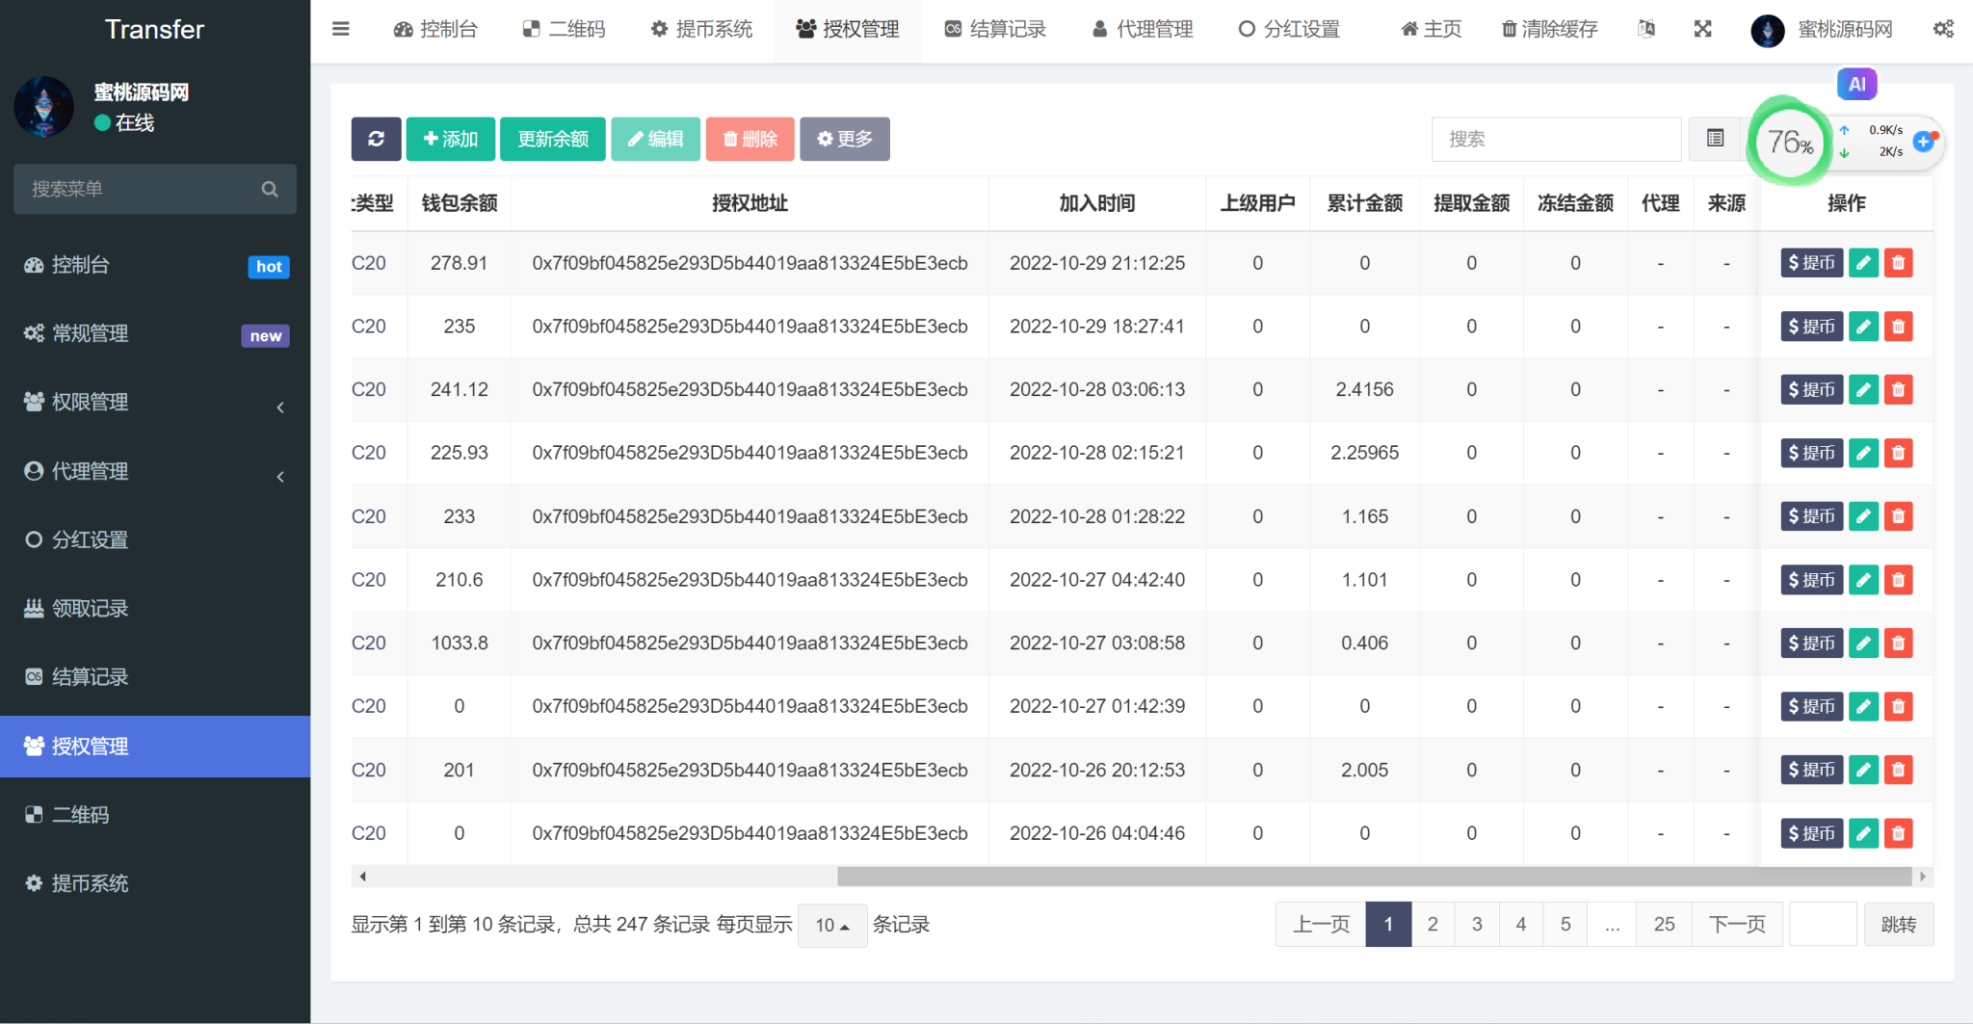
Task: Edit the second row with green pencil icon
Action: [x=1862, y=326]
